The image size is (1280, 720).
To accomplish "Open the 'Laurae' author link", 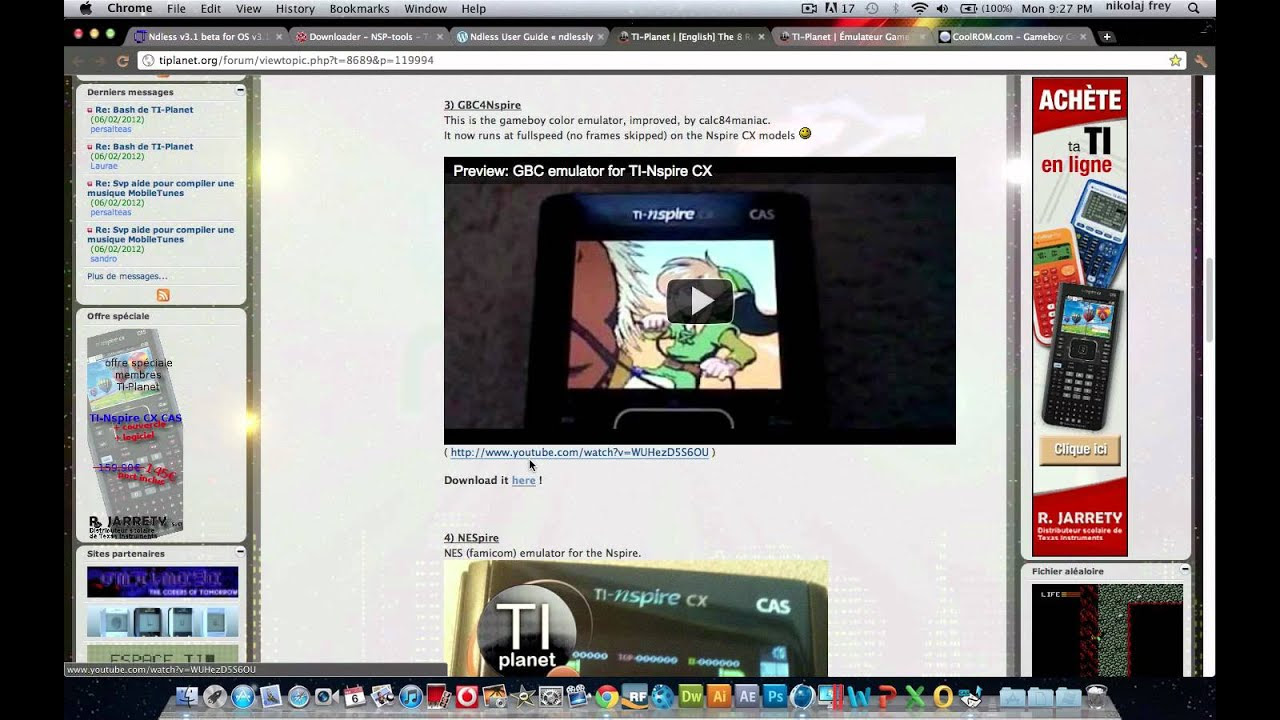I will coord(104,166).
